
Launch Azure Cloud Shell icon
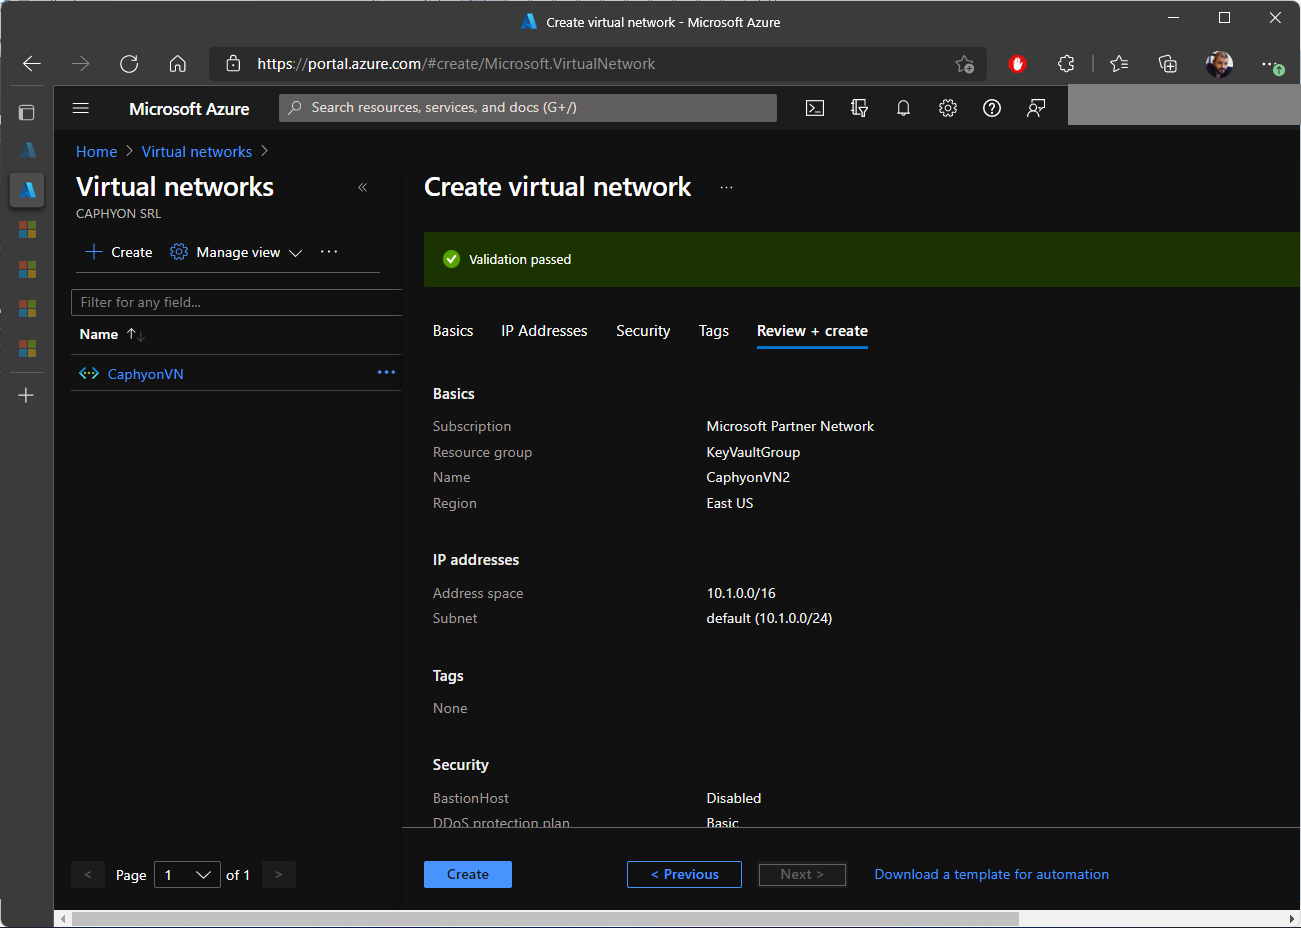[815, 108]
